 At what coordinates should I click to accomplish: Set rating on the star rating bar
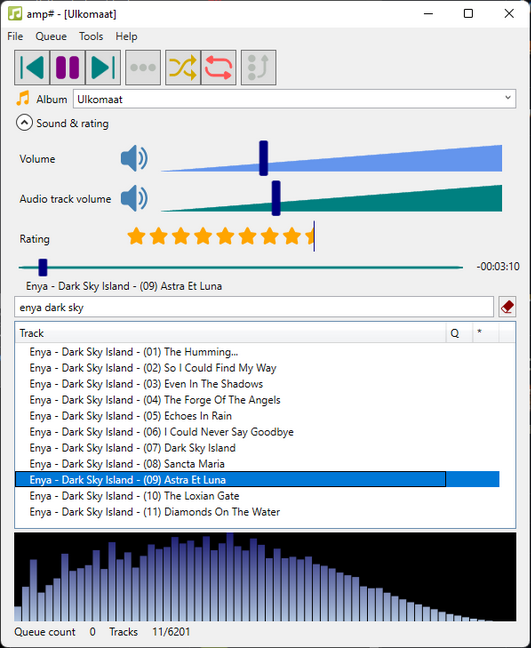click(x=221, y=236)
